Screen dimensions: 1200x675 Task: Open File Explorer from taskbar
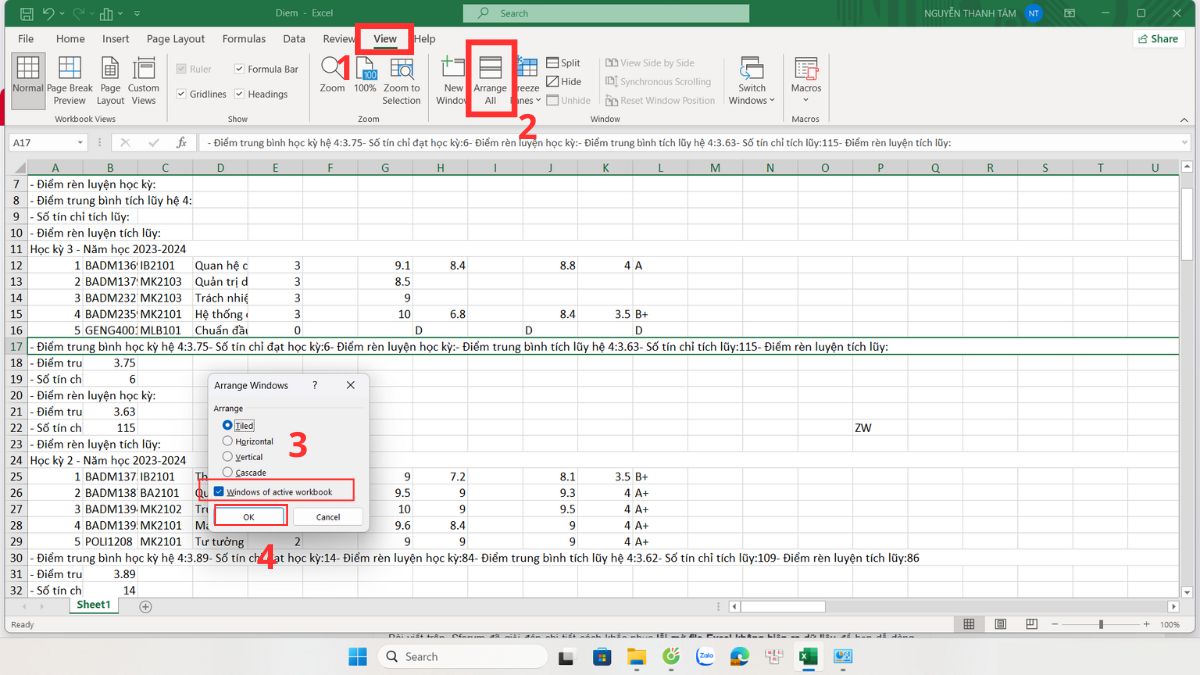(636, 656)
